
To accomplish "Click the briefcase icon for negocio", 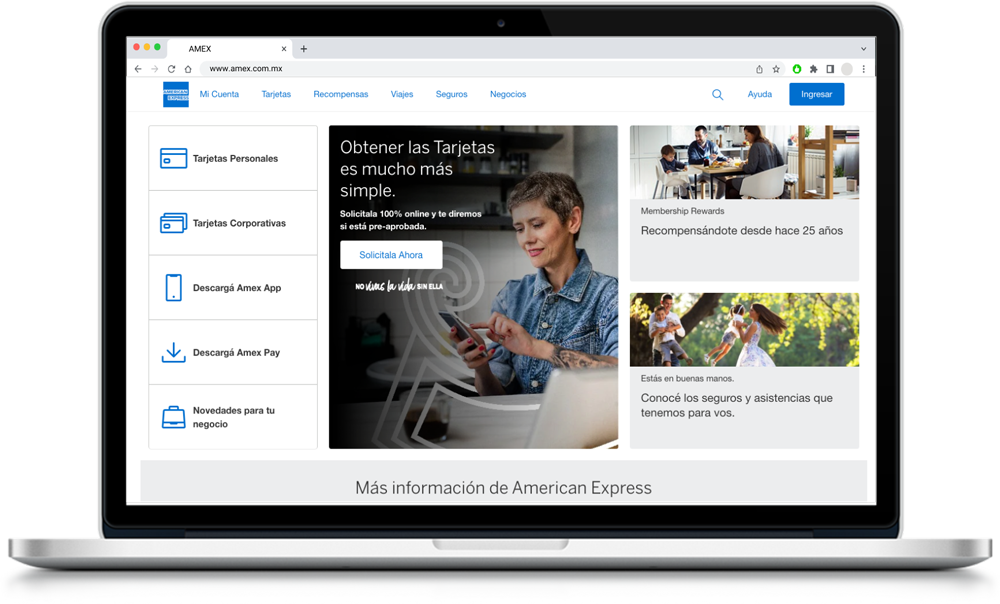I will 173,417.
